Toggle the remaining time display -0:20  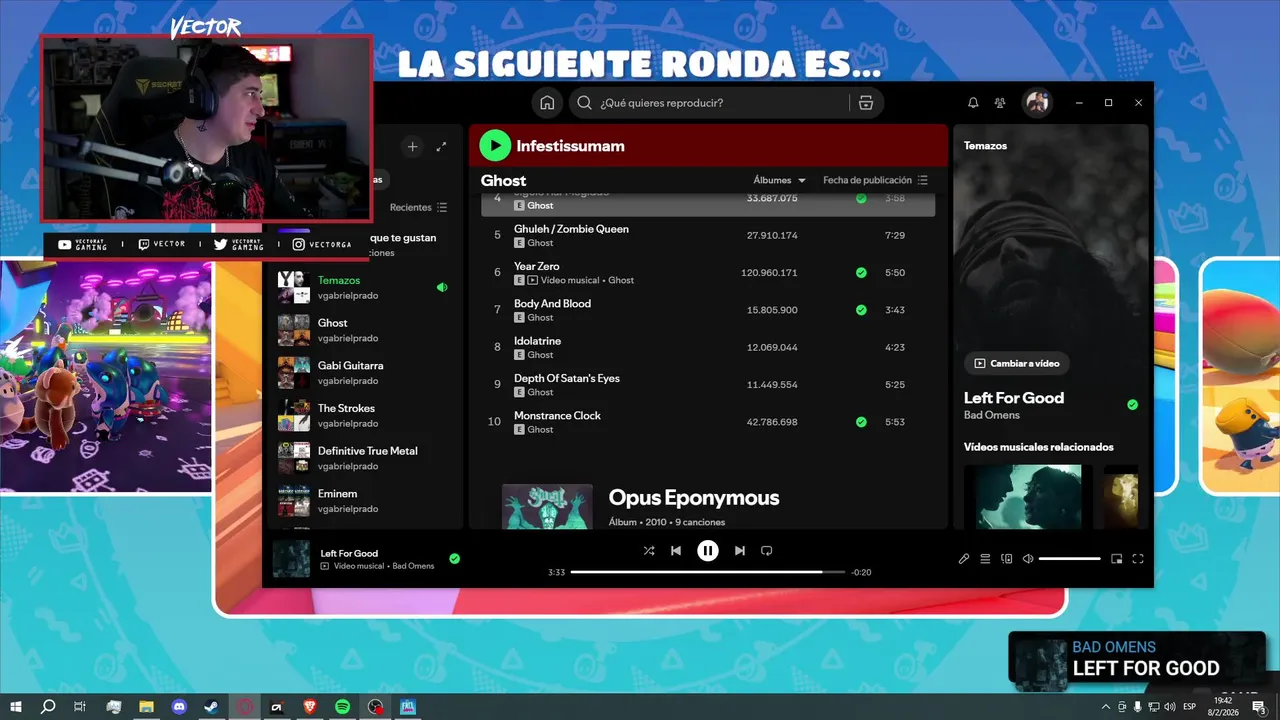pos(861,572)
